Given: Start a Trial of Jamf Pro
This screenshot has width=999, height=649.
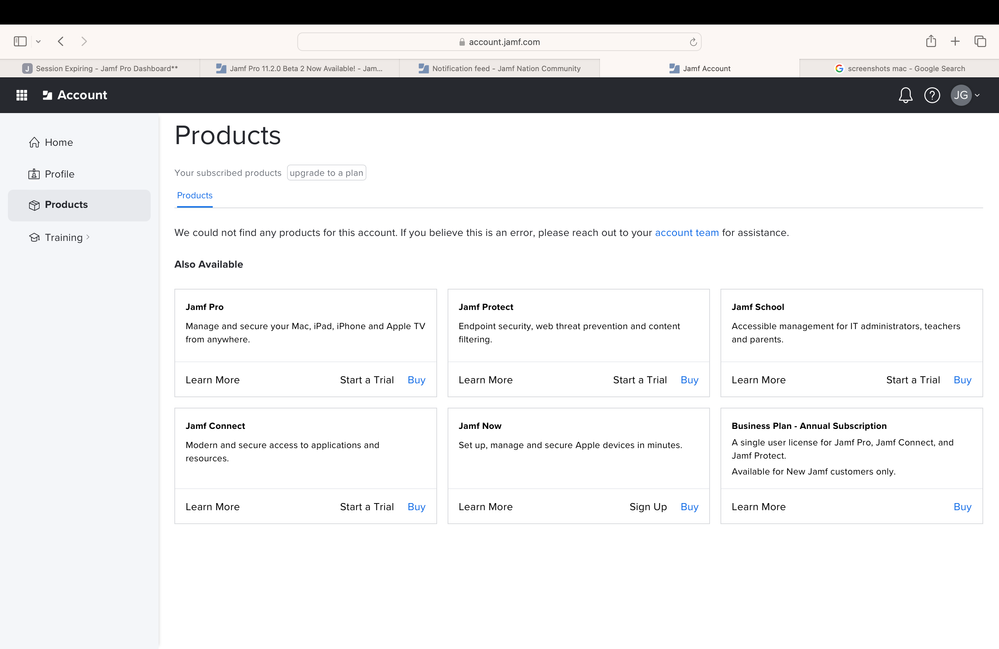Looking at the screenshot, I should 367,380.
